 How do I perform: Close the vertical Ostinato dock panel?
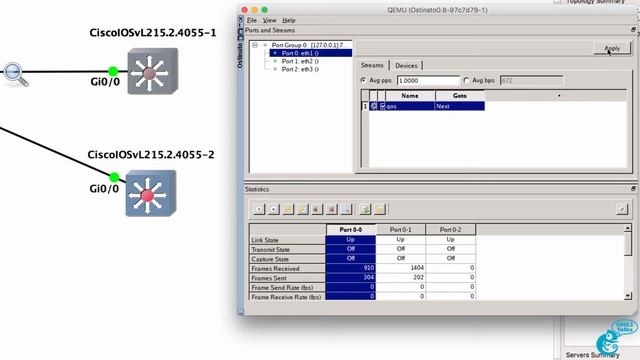tap(240, 19)
